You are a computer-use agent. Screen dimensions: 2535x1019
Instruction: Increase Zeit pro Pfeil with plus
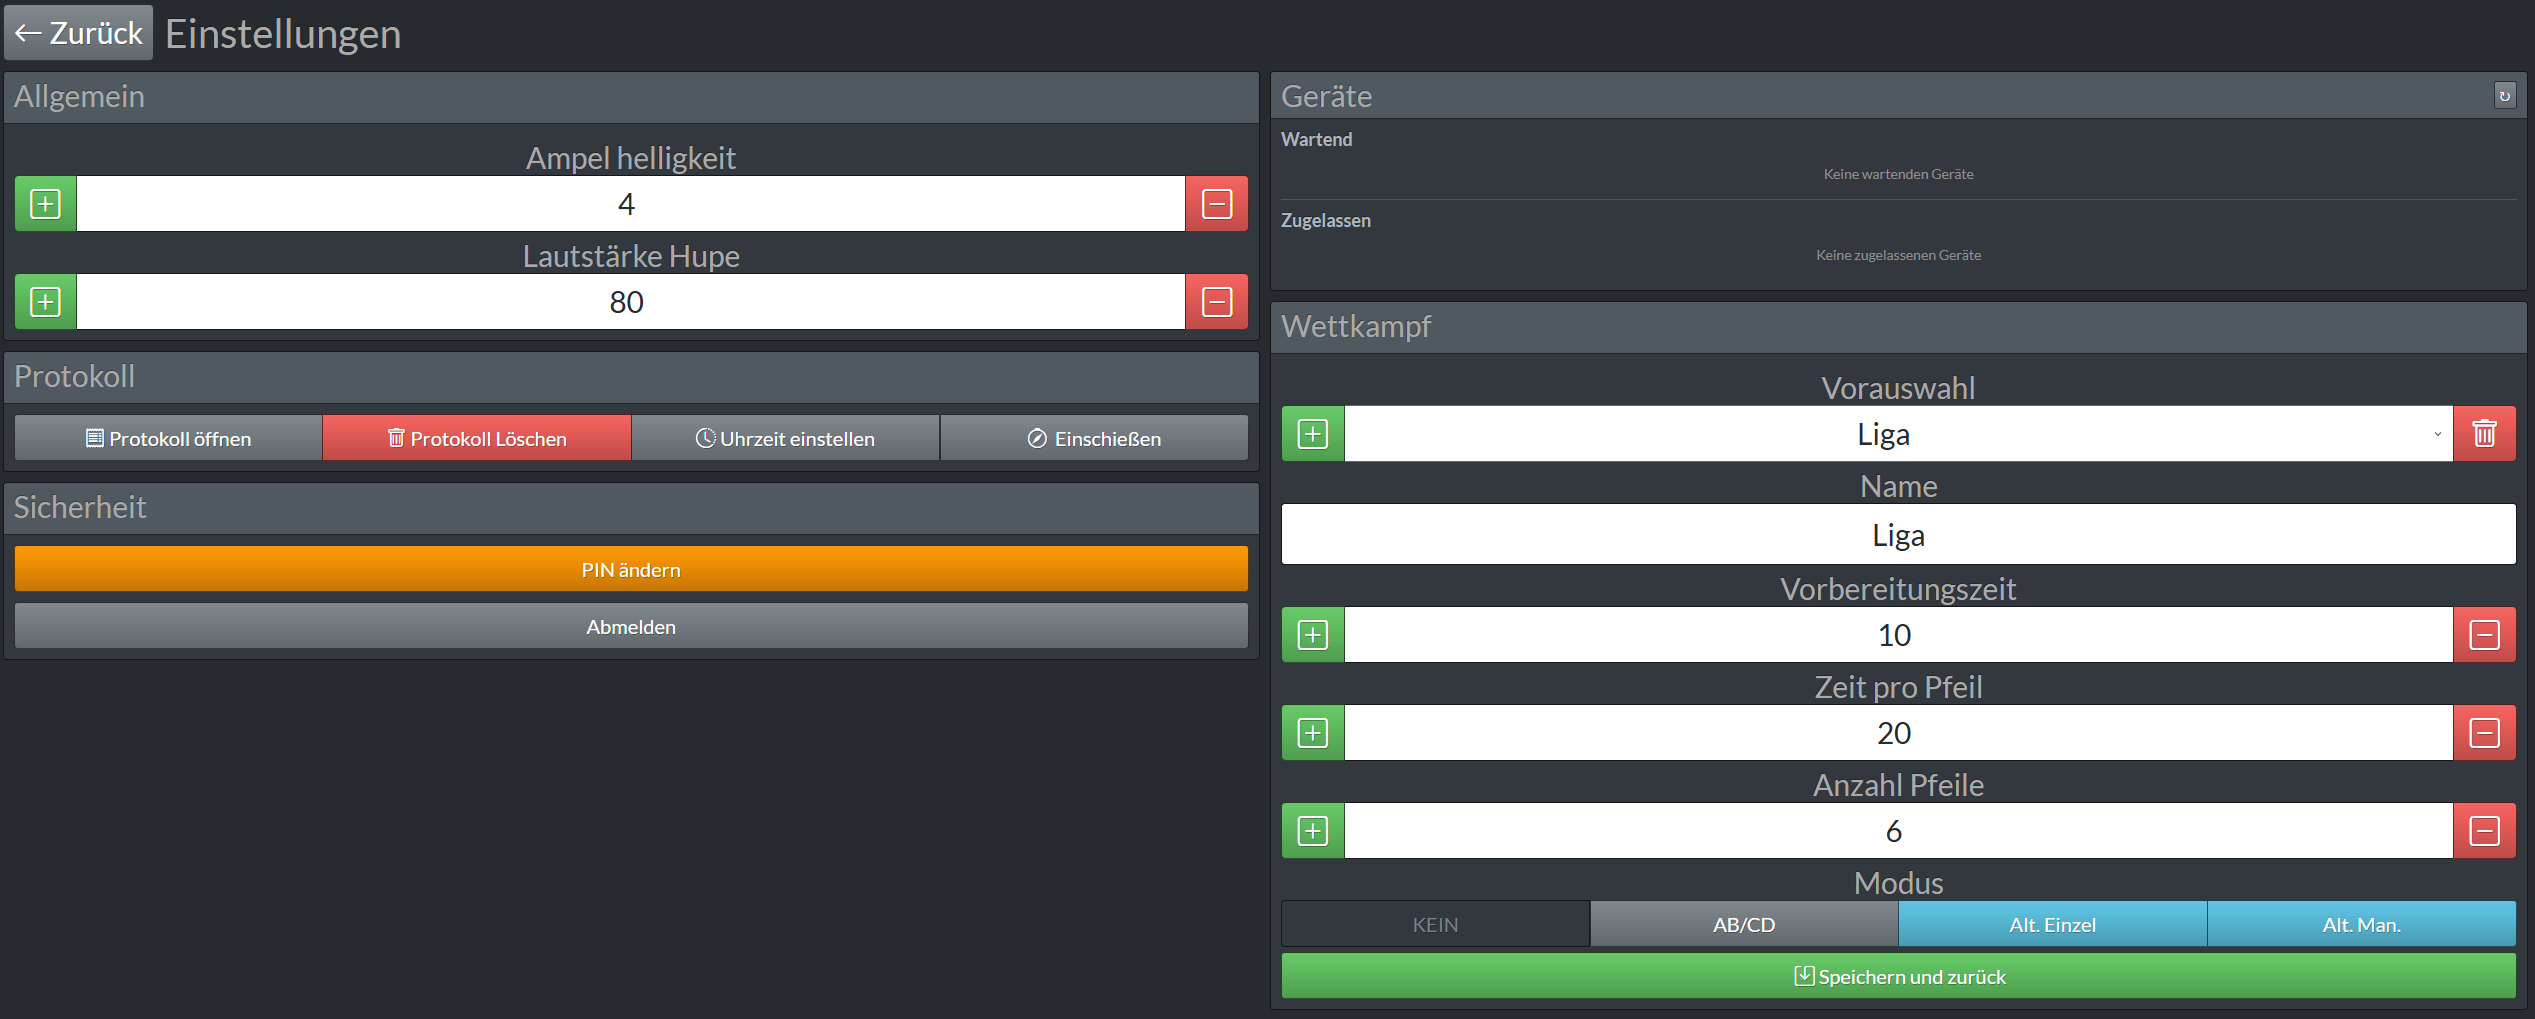pyautogui.click(x=1313, y=733)
